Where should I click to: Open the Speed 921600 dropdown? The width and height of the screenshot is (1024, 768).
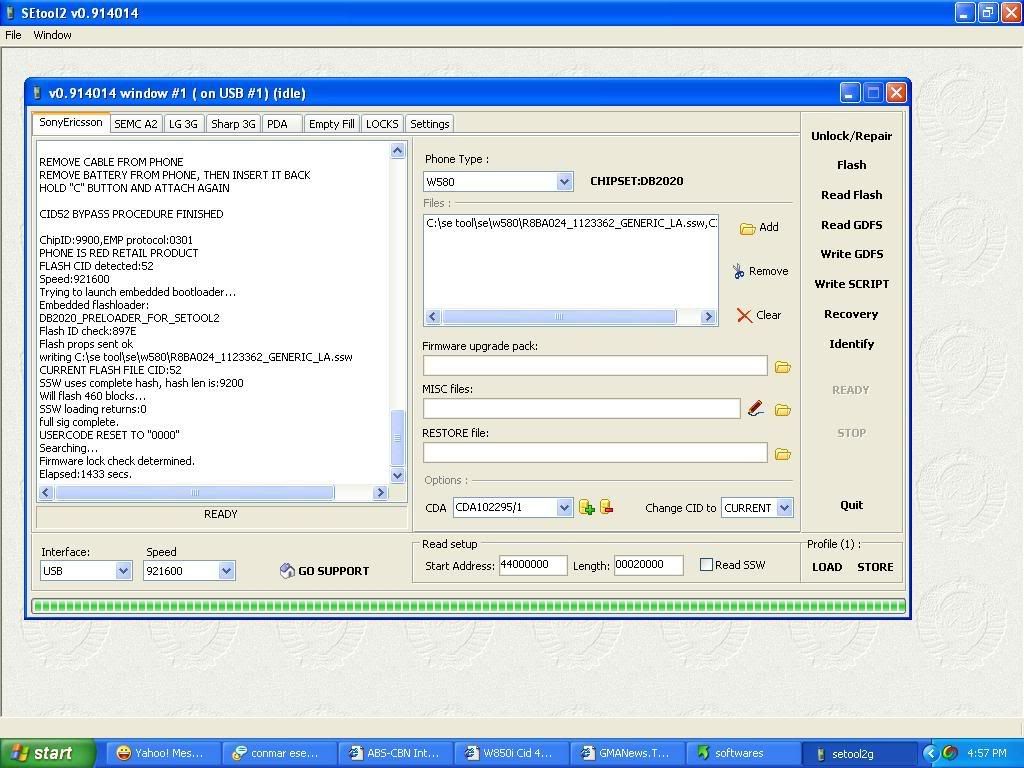[x=226, y=571]
